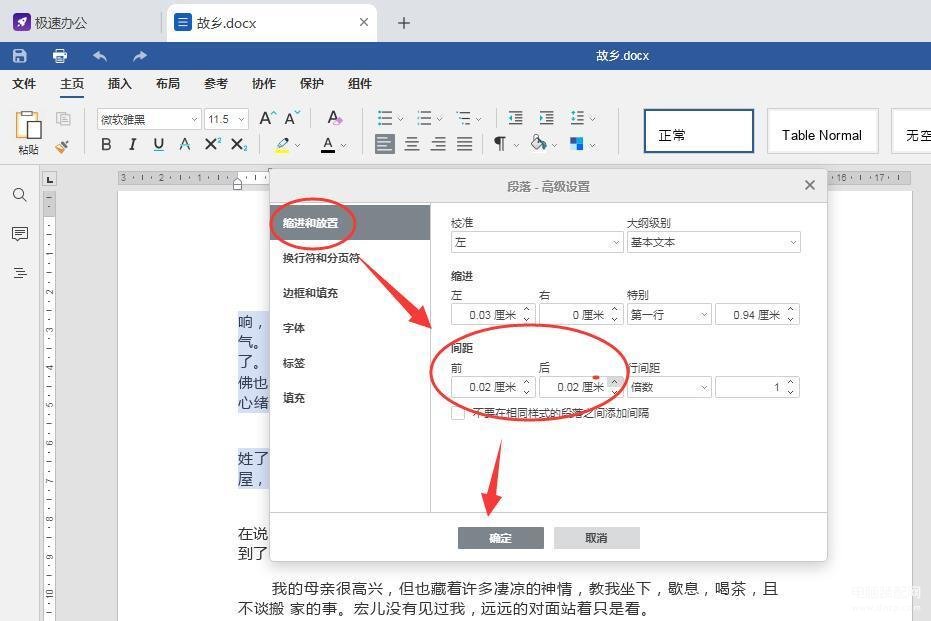This screenshot has height=621, width=931.
Task: Increase the paragraph indent
Action: click(546, 118)
